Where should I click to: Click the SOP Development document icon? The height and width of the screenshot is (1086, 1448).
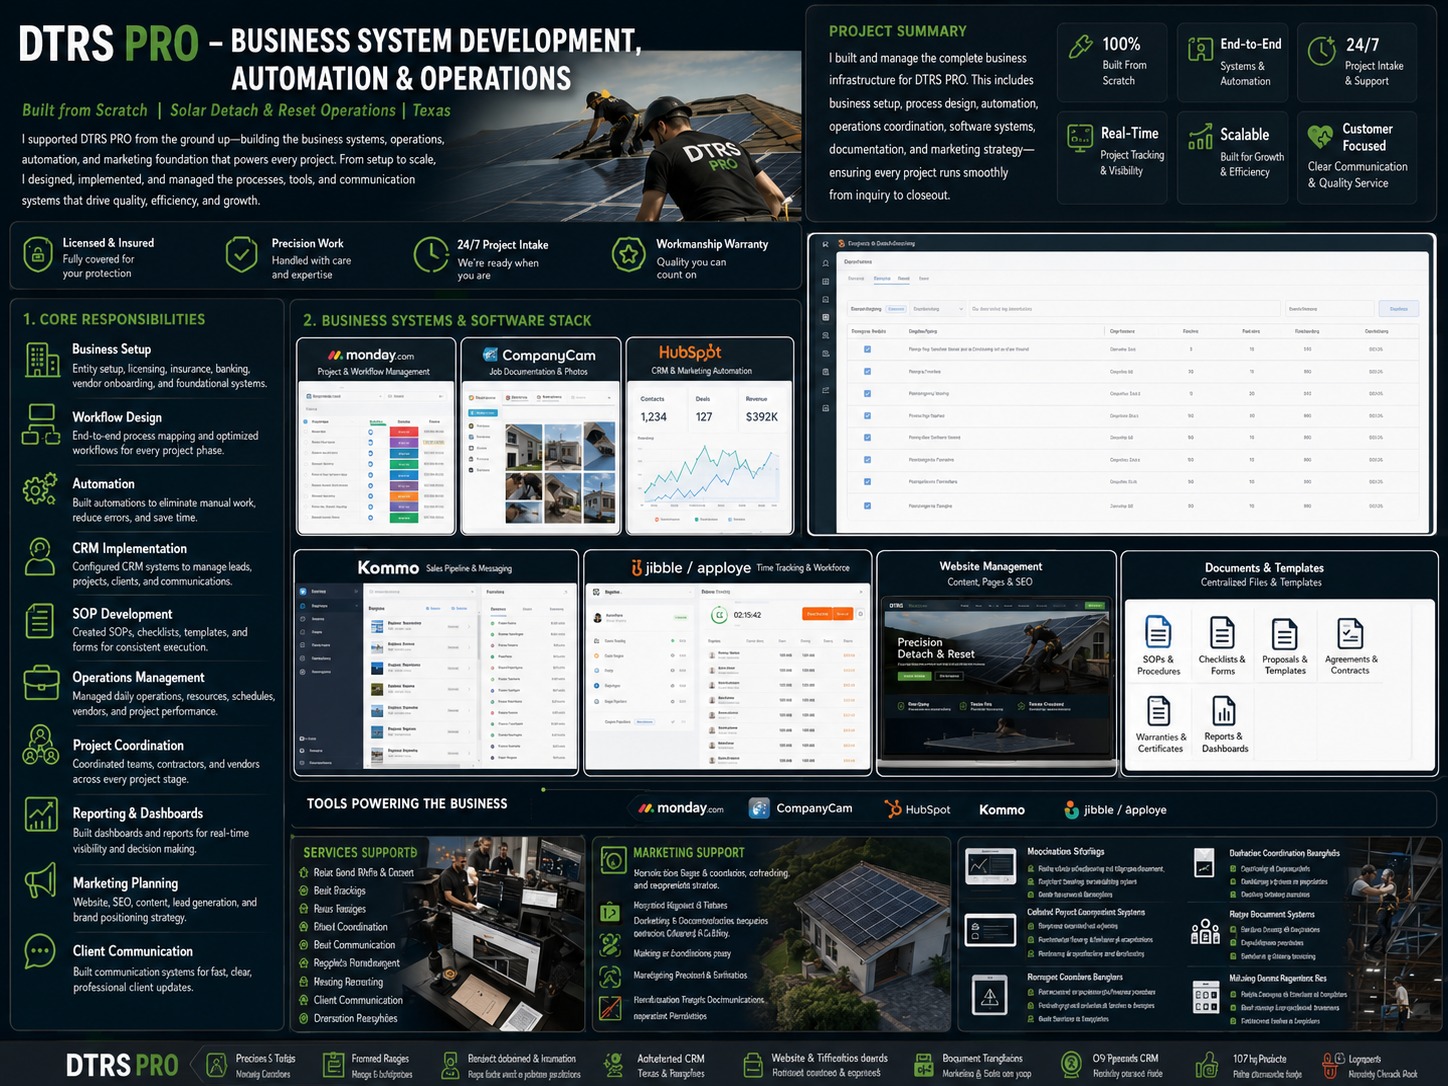click(40, 621)
